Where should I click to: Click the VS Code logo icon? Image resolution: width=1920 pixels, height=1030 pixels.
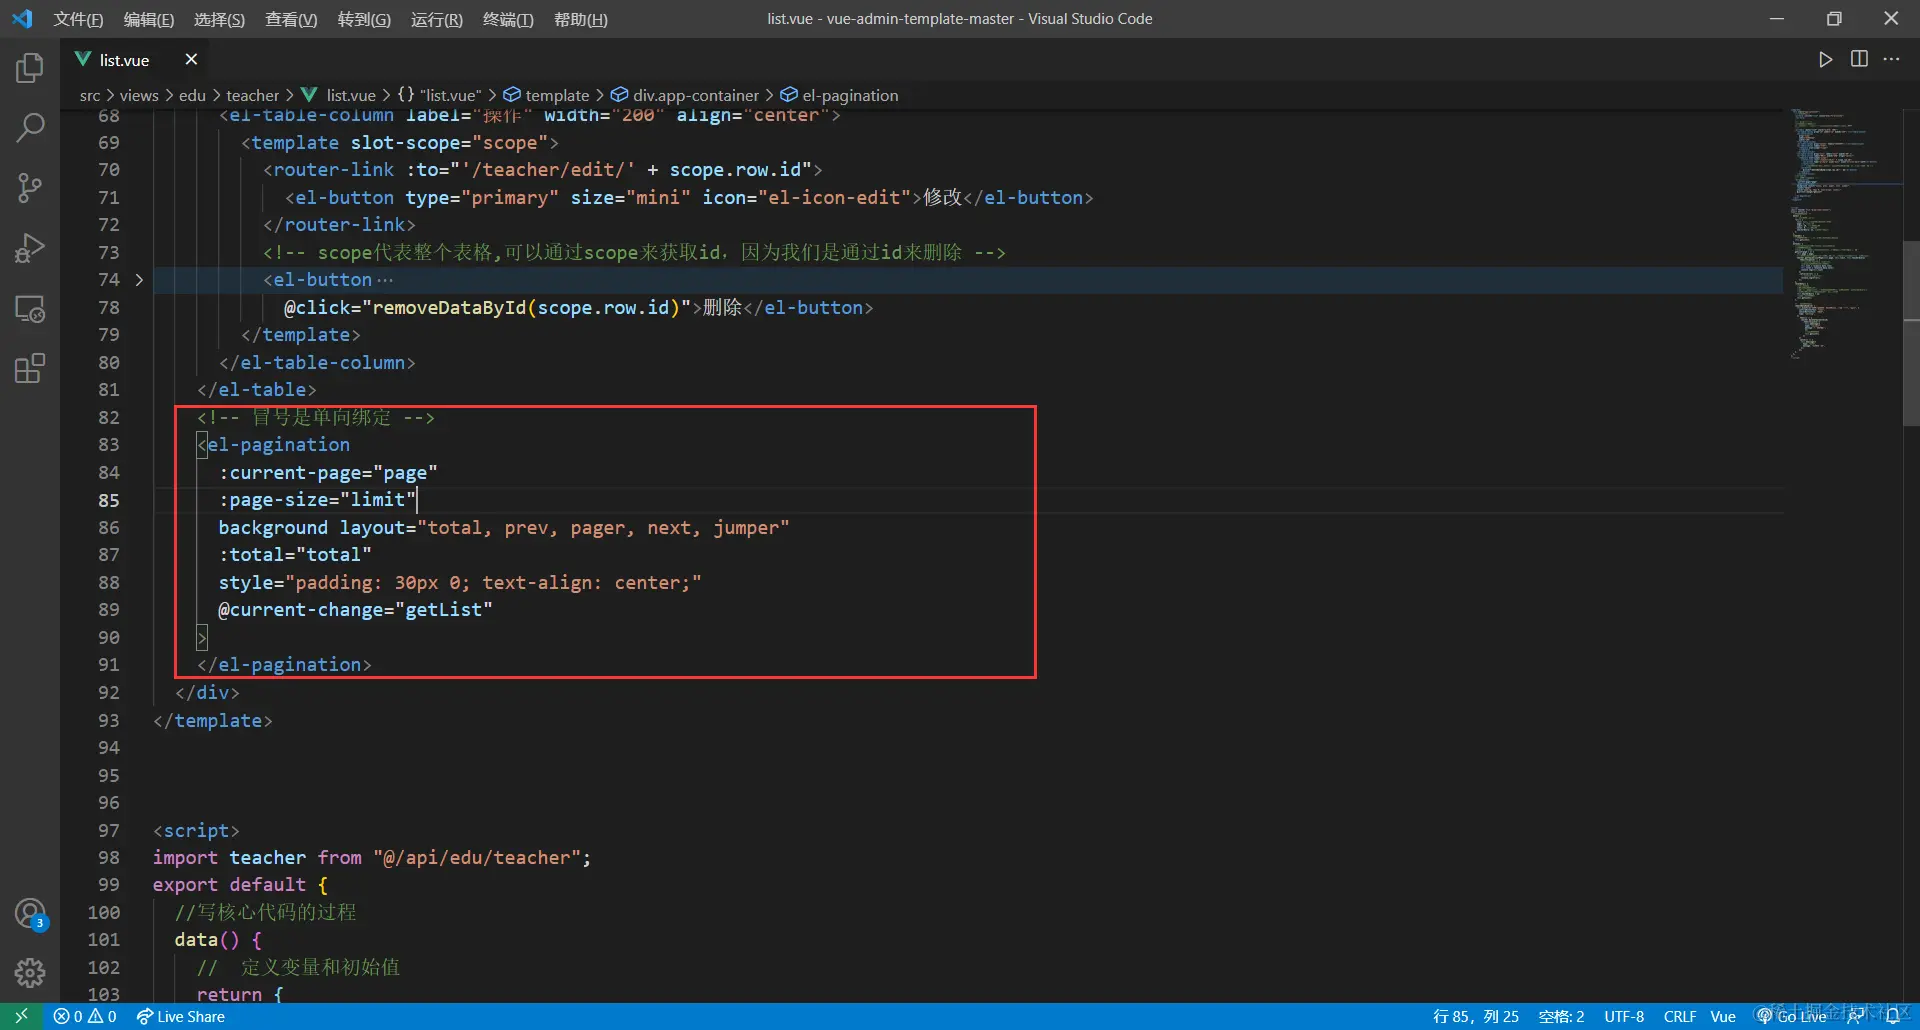pyautogui.click(x=22, y=19)
